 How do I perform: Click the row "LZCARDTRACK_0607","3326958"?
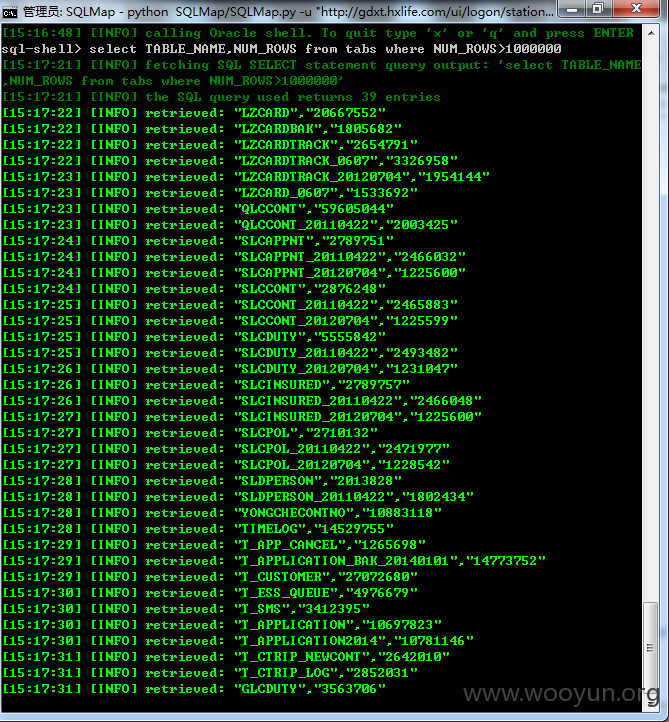tap(230, 161)
